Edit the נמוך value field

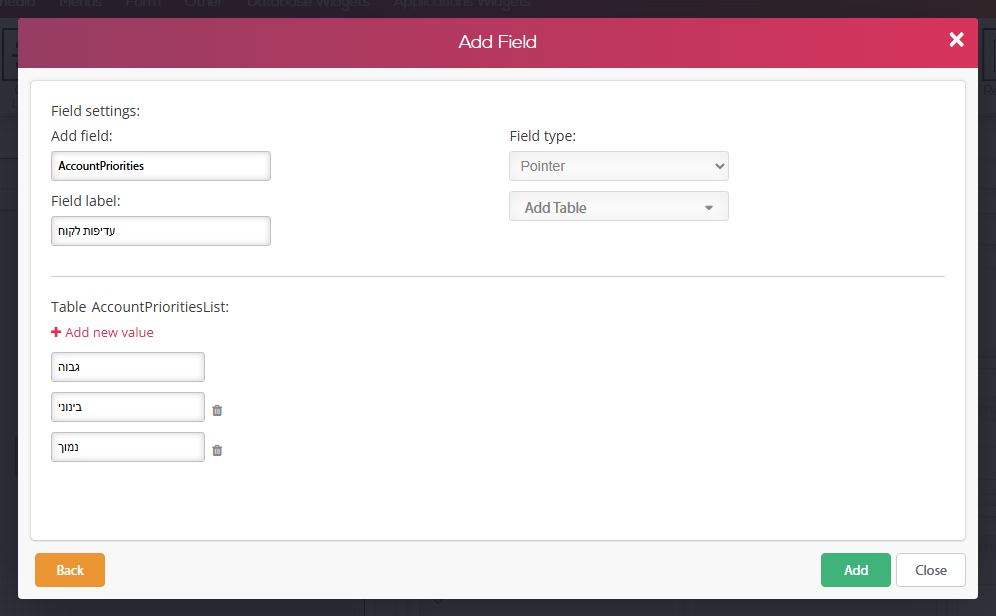[128, 447]
